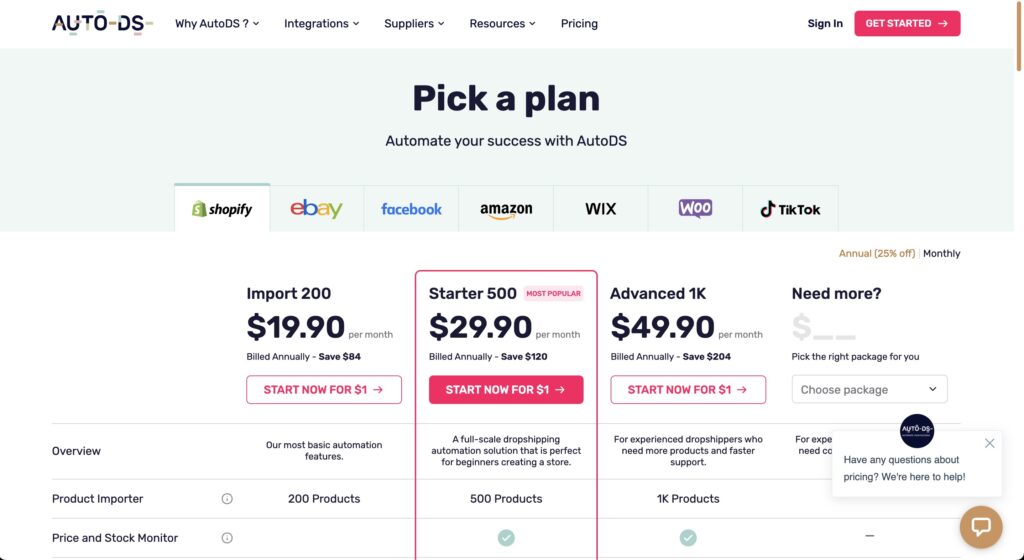This screenshot has height=560, width=1024.
Task: Expand the Why AutoDS menu
Action: tap(217, 24)
